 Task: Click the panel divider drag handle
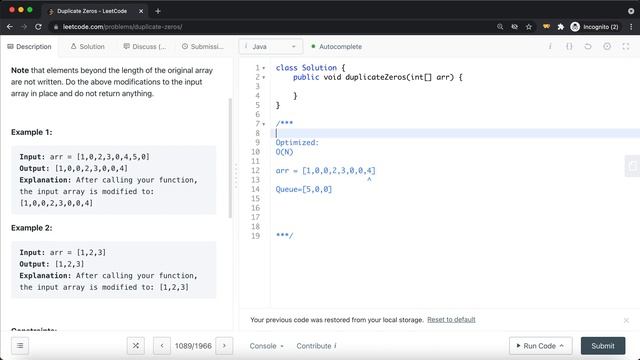click(236, 176)
